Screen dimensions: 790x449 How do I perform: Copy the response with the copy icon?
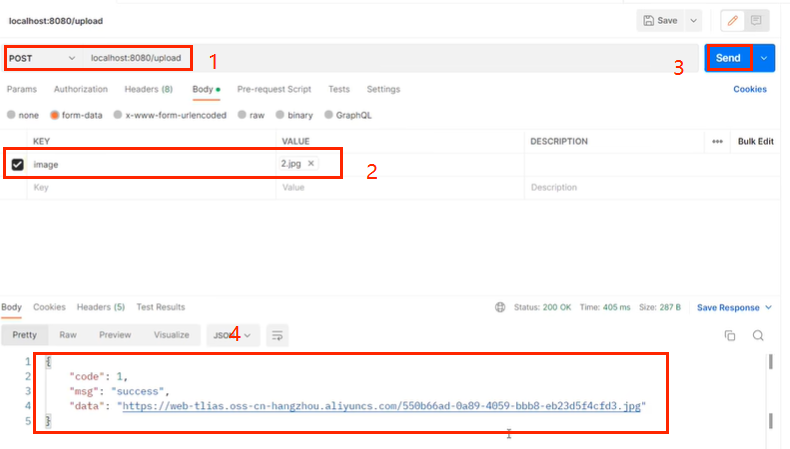coord(730,336)
